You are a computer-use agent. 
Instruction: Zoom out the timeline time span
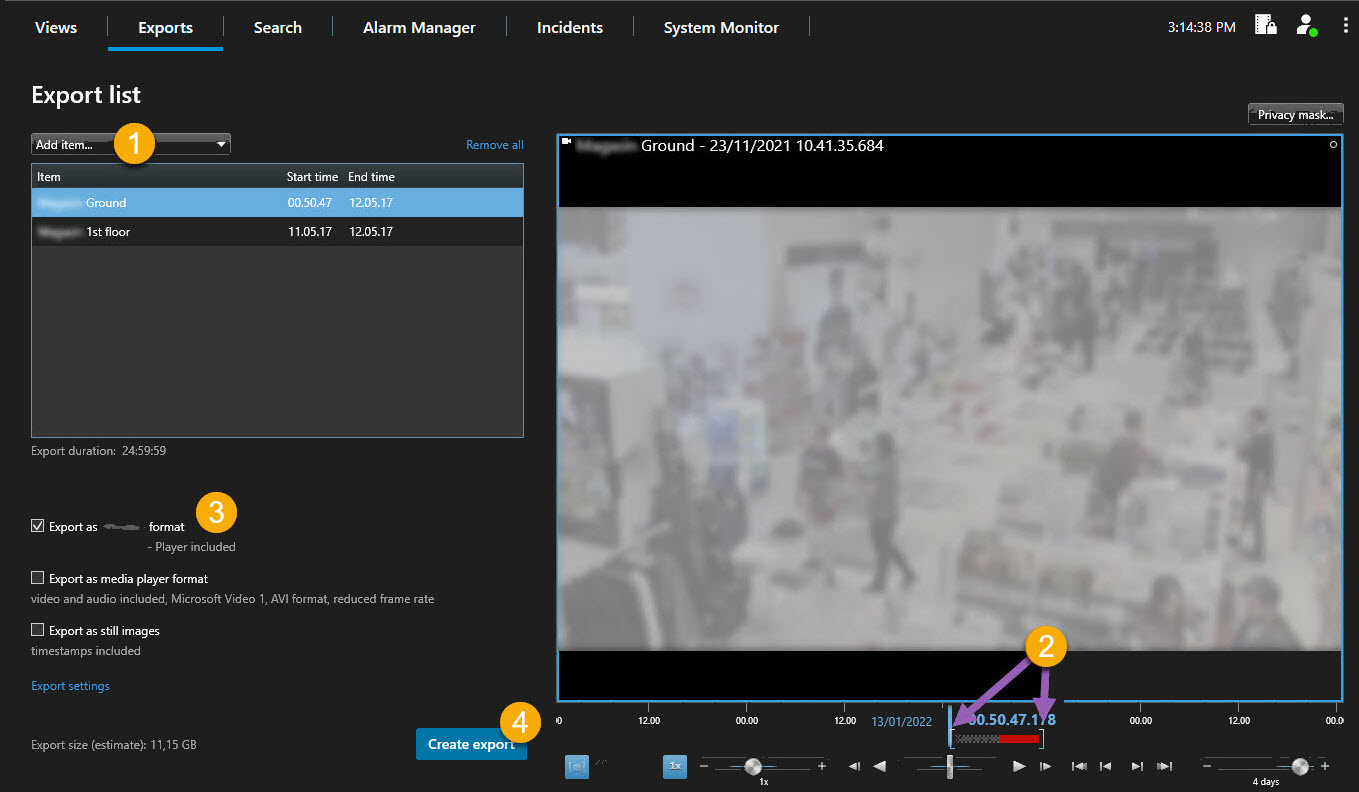pyautogui.click(x=1206, y=766)
